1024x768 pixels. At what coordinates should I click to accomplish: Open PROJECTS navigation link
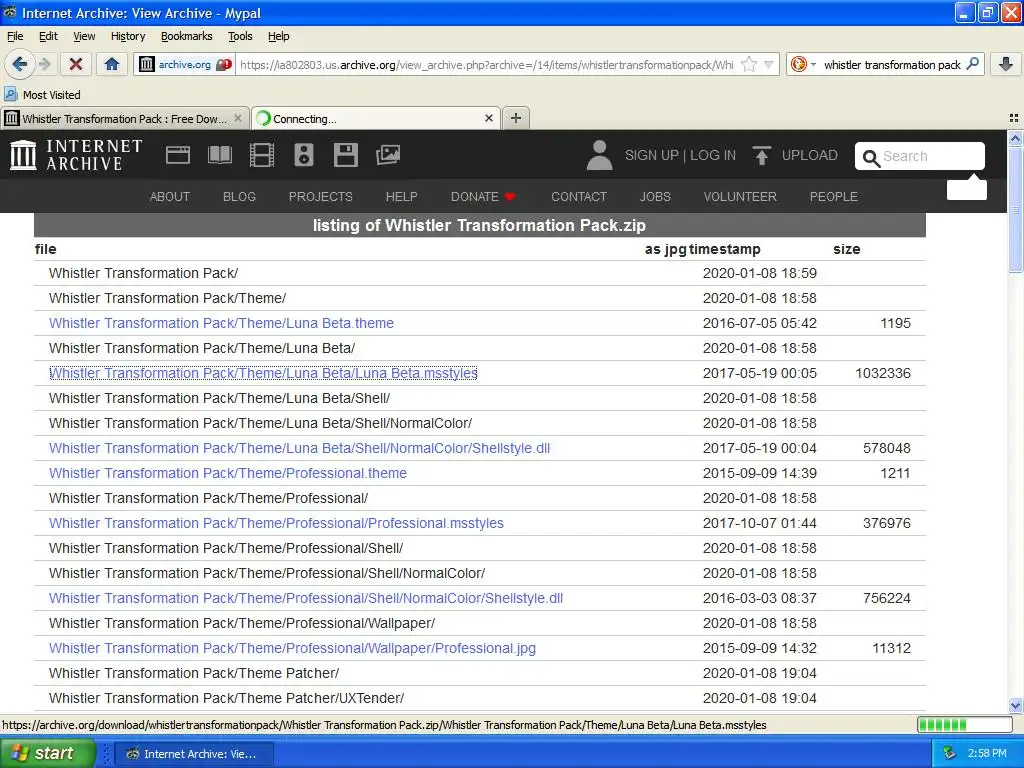click(321, 197)
